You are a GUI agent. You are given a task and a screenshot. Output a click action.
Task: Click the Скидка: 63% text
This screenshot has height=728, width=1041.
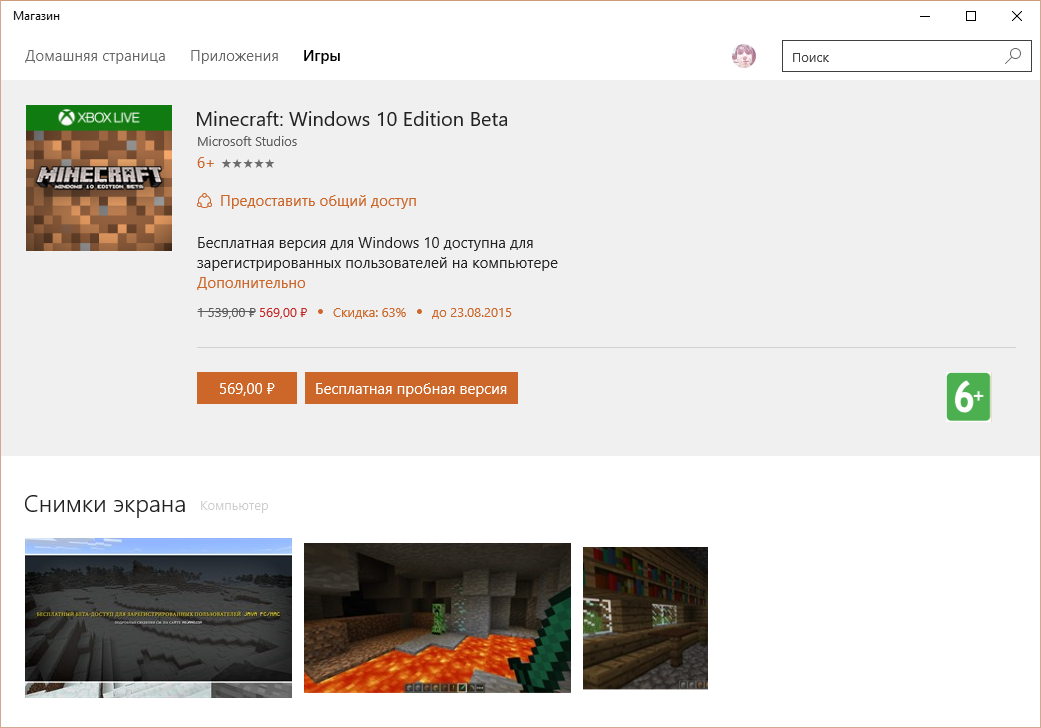[369, 313]
